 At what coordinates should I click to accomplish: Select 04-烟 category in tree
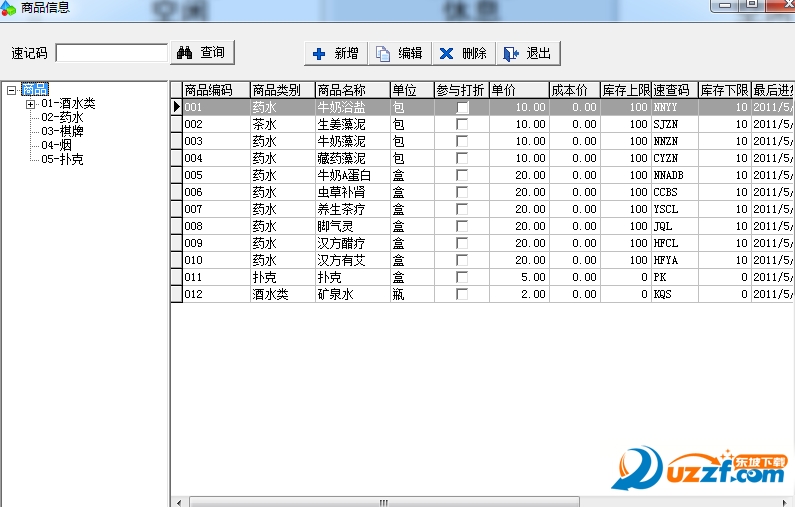(x=56, y=146)
